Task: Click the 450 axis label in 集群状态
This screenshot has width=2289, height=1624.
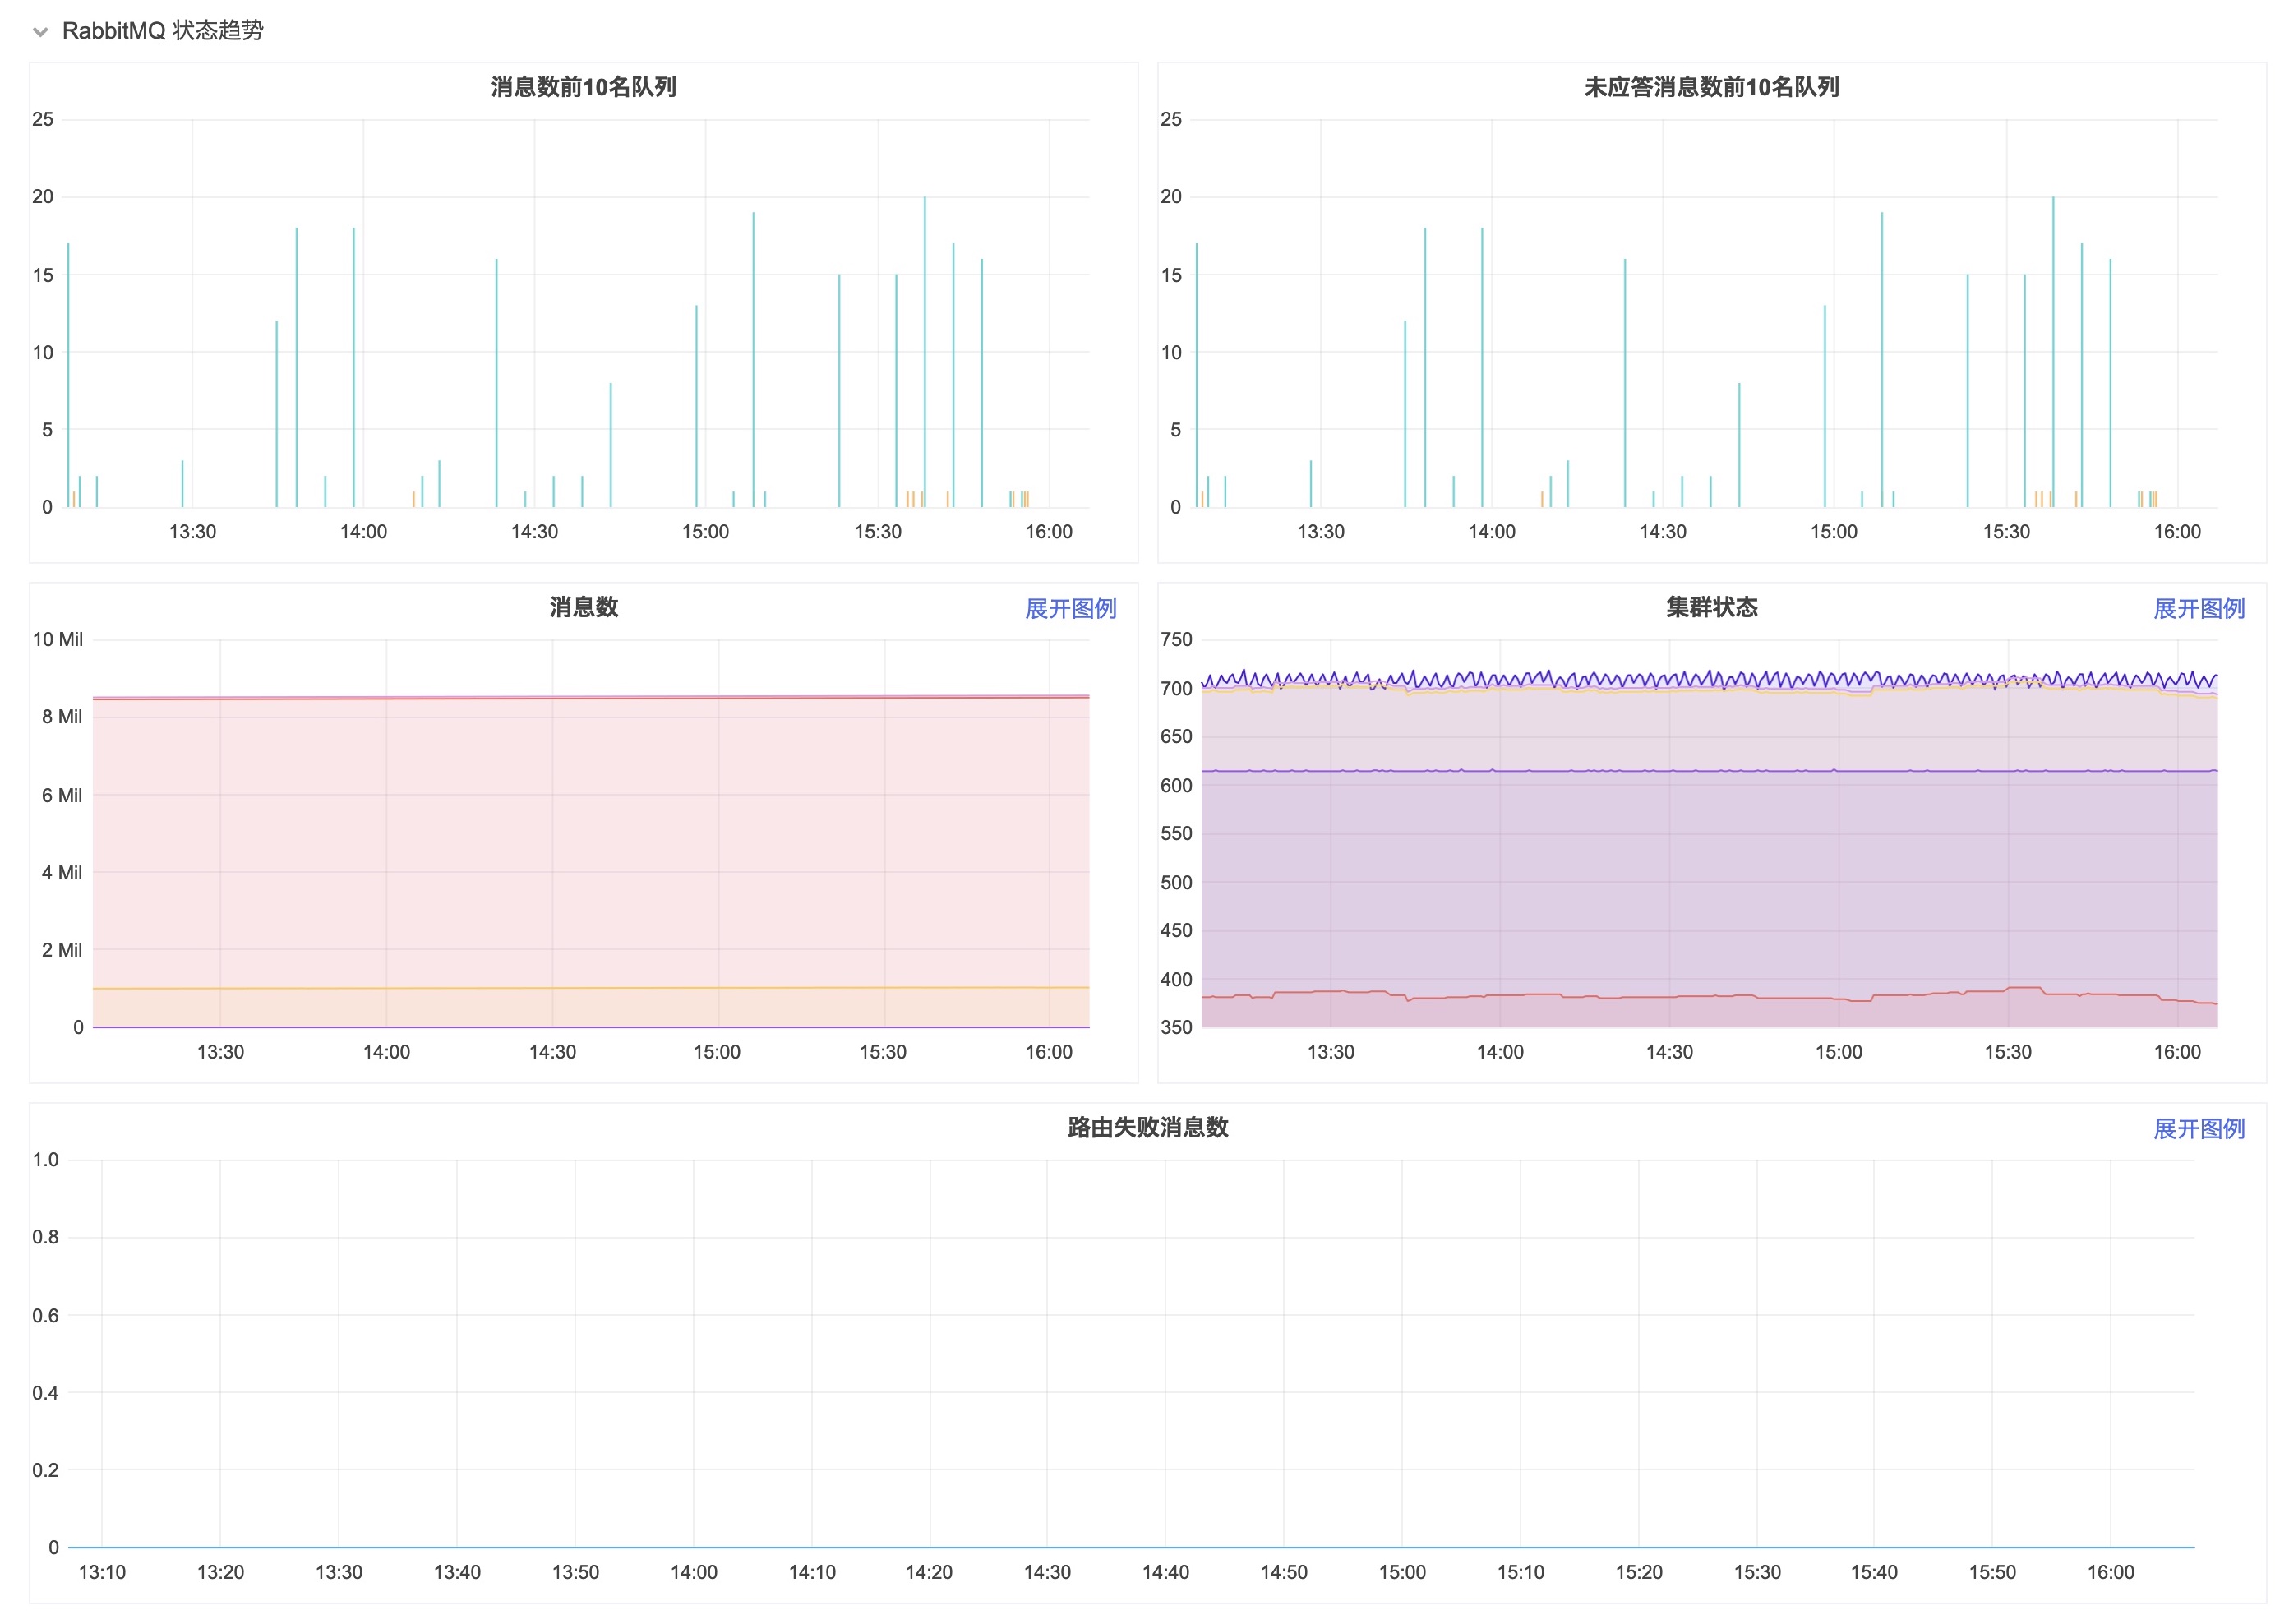Action: pyautogui.click(x=1176, y=931)
